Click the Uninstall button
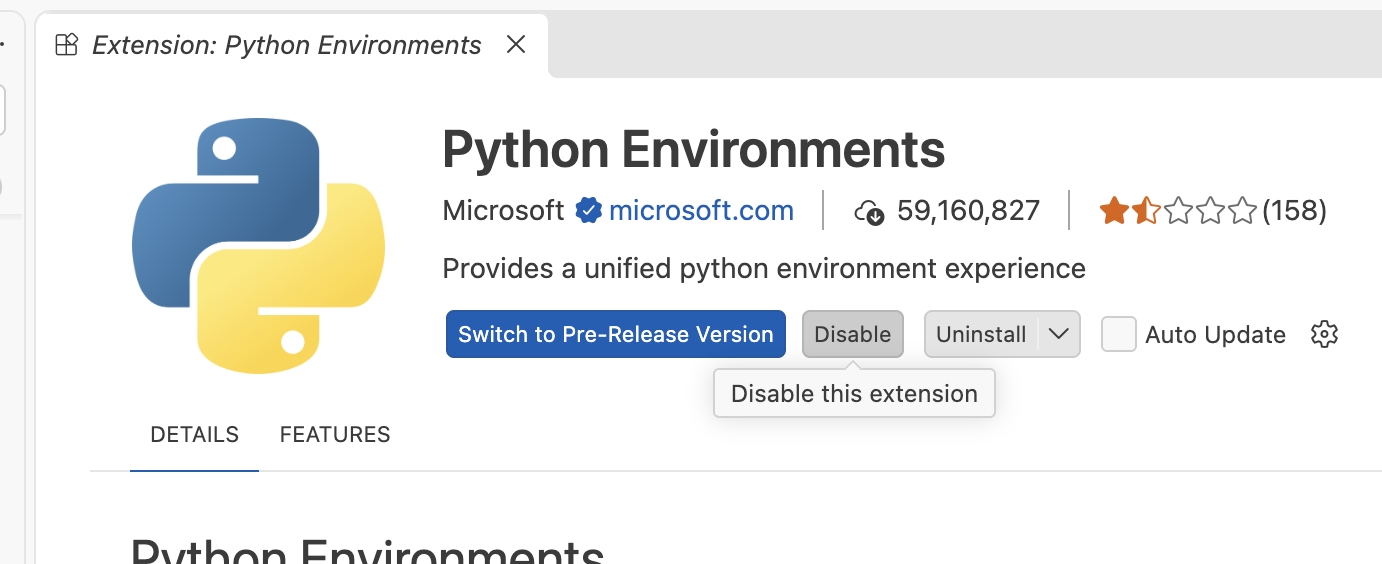The image size is (1382, 564). (x=981, y=334)
